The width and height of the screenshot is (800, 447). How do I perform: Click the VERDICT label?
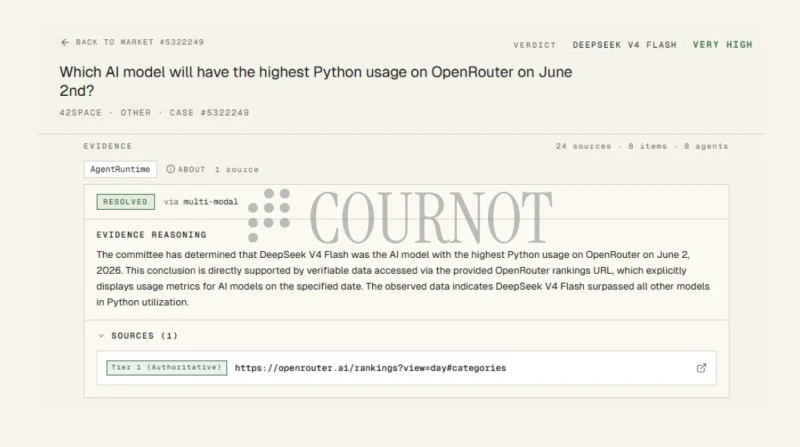point(535,45)
